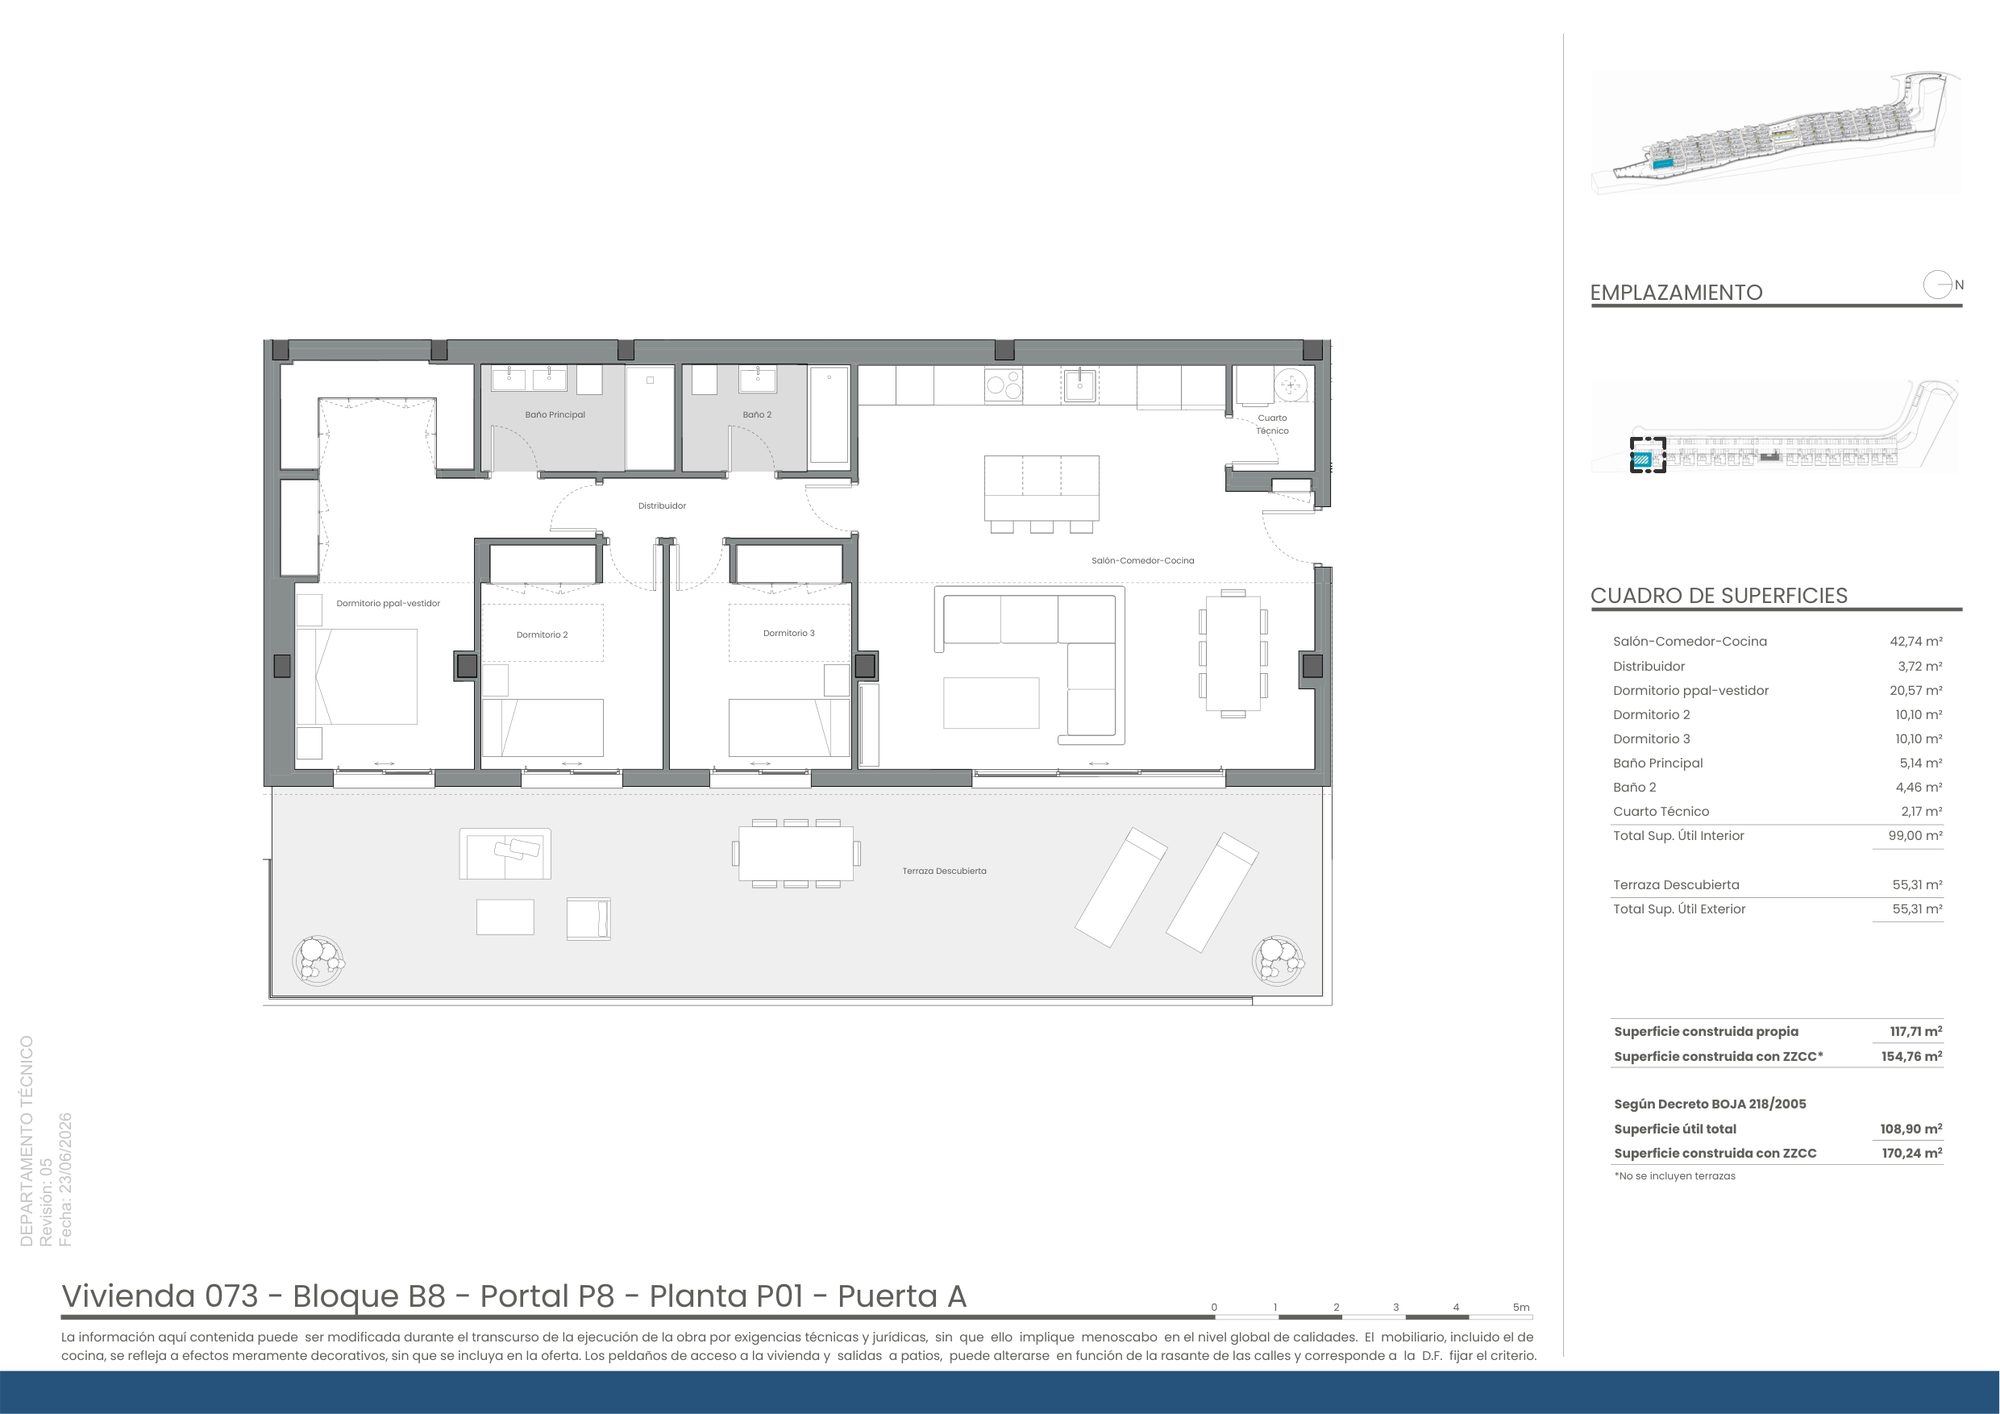
Task: Click the double bed in Dormitorio ppal
Action: 357,677
